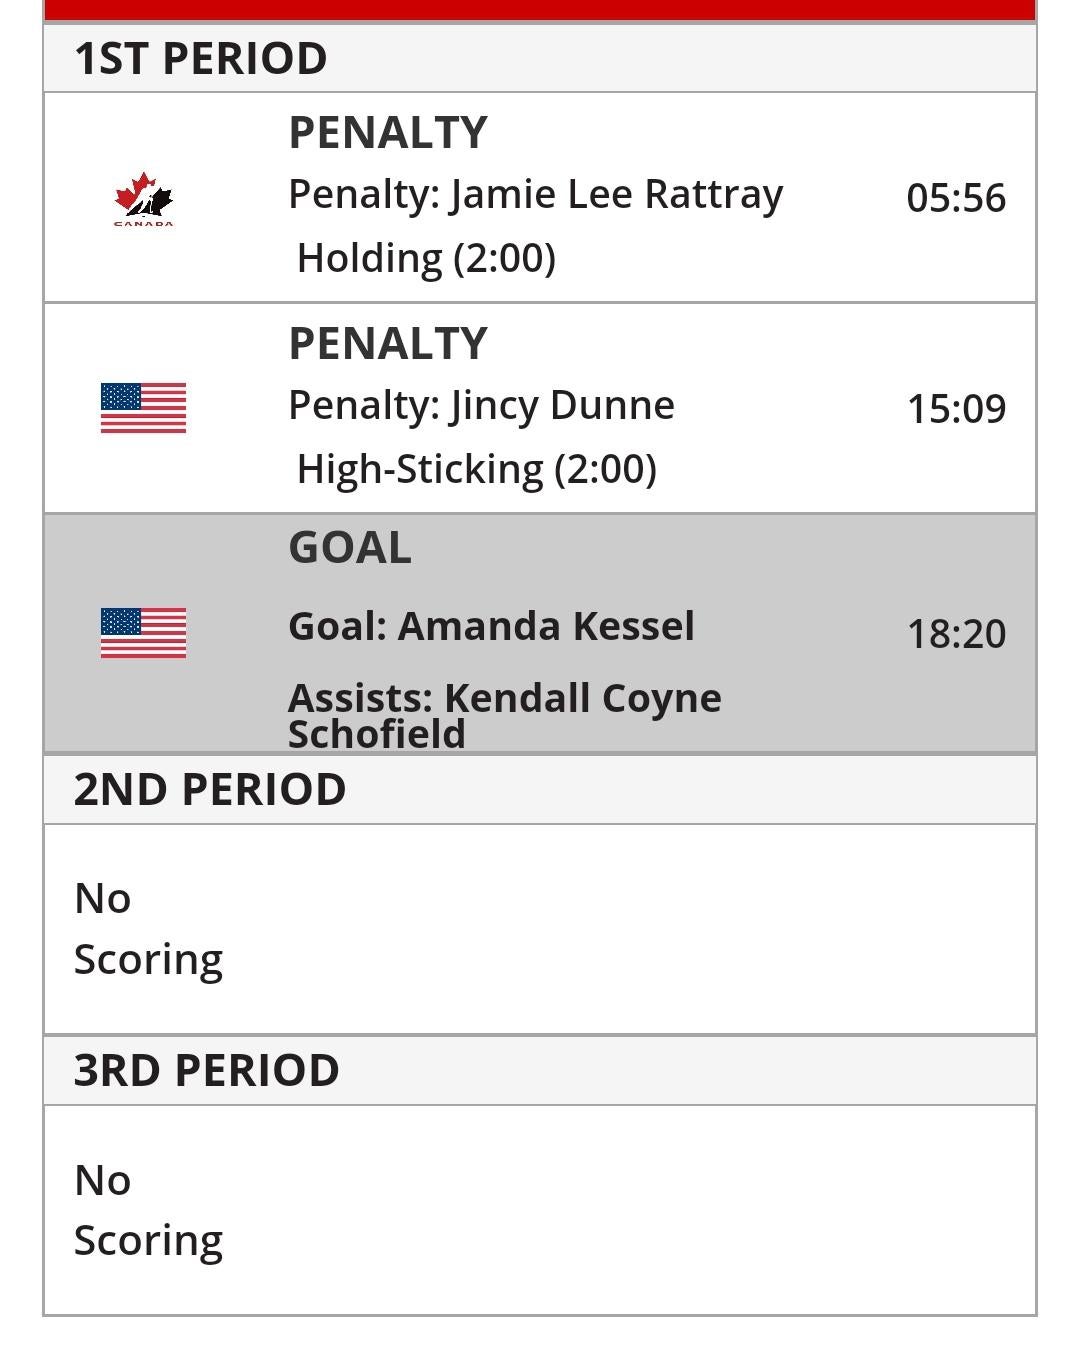Click the No Scoring text under 2nd period

(x=148, y=928)
